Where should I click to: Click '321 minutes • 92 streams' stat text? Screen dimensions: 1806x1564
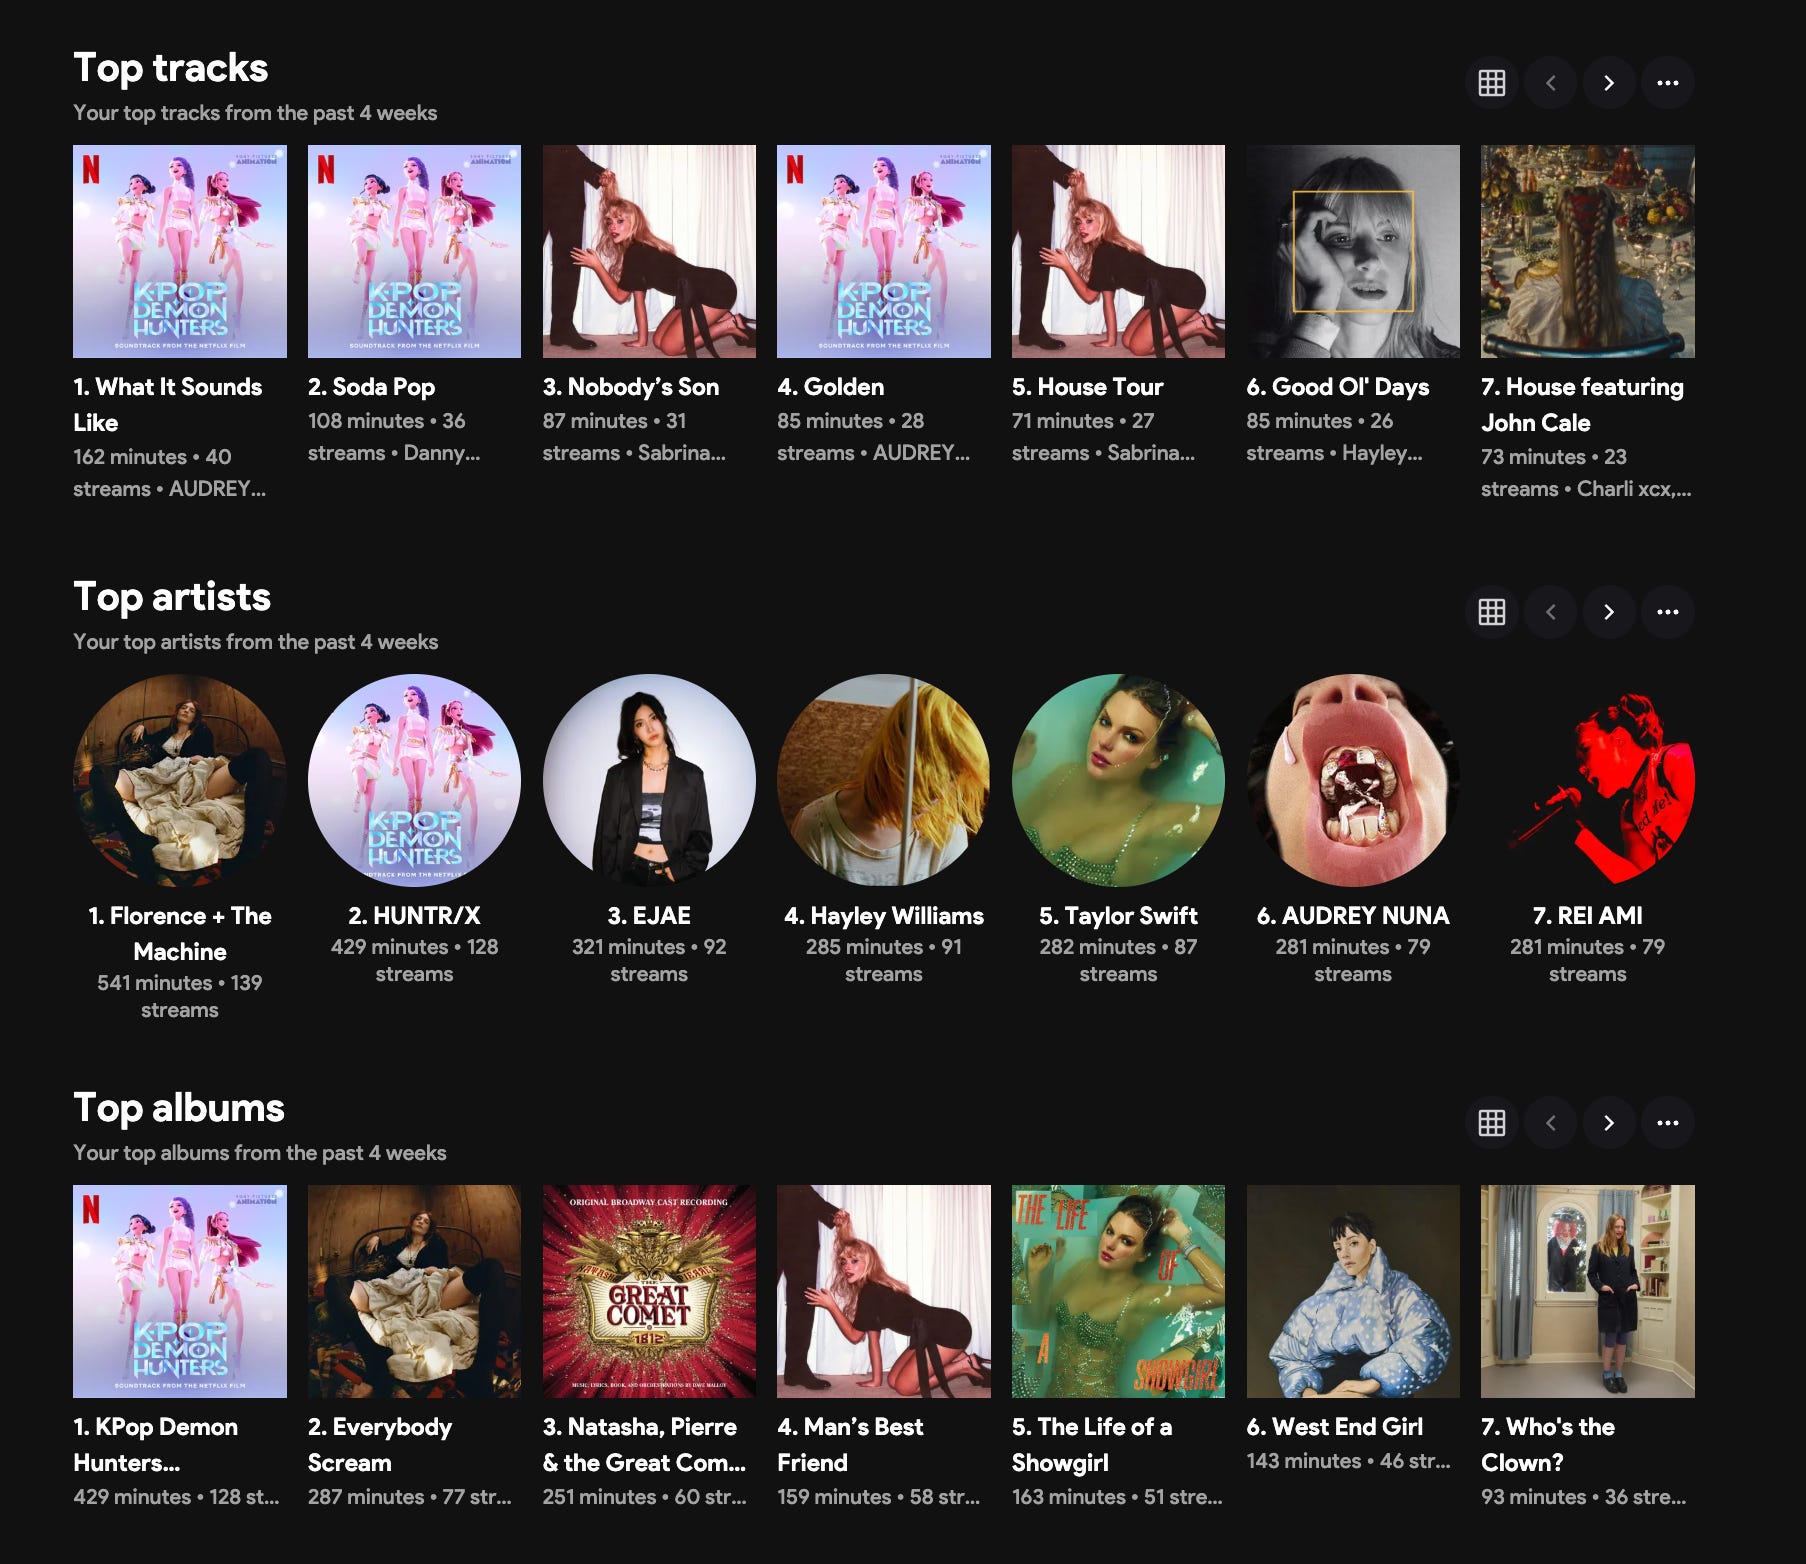click(x=649, y=960)
